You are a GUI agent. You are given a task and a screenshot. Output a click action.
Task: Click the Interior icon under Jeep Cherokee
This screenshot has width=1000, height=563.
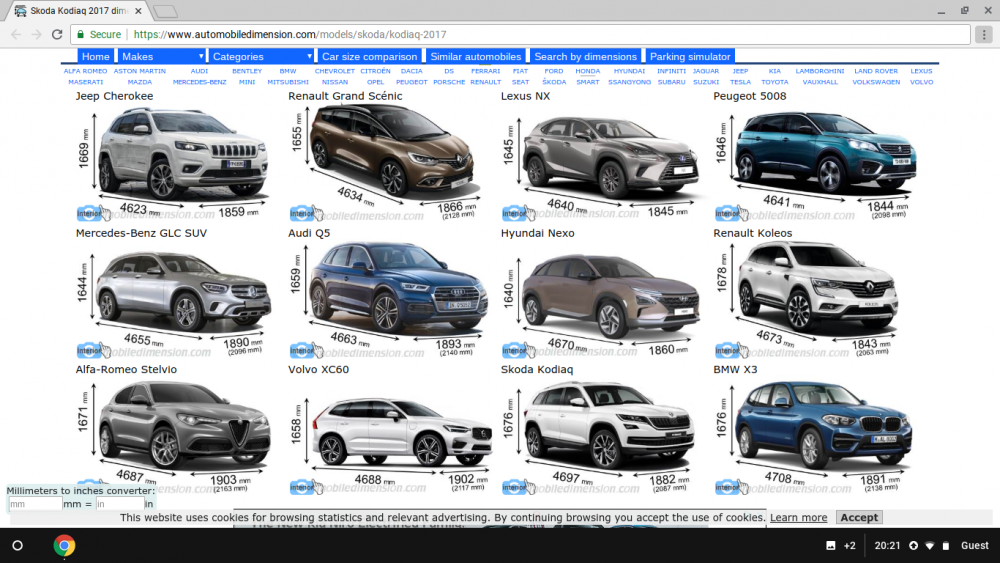(93, 213)
